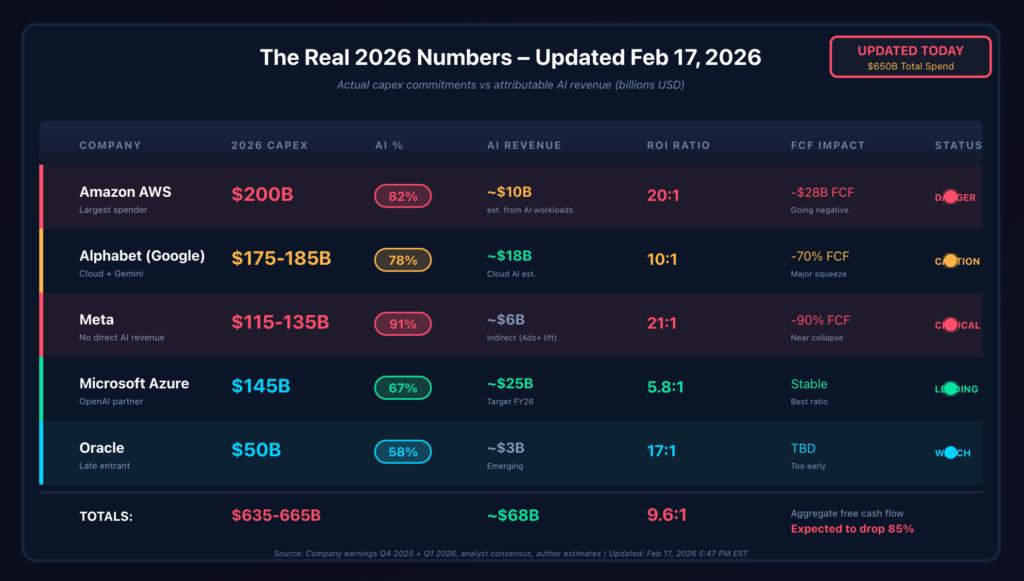This screenshot has height=581, width=1024.
Task: Click the green 67% AI share pill
Action: (403, 388)
